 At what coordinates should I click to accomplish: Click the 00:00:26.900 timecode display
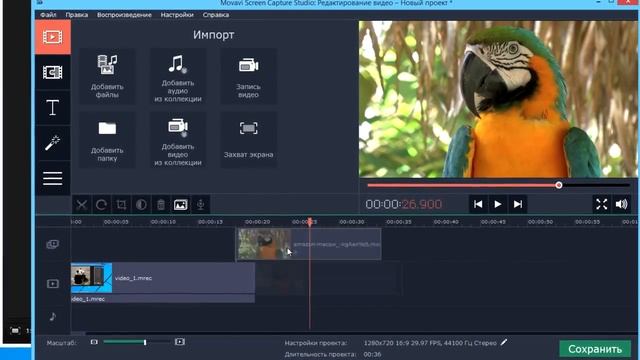tap(403, 204)
